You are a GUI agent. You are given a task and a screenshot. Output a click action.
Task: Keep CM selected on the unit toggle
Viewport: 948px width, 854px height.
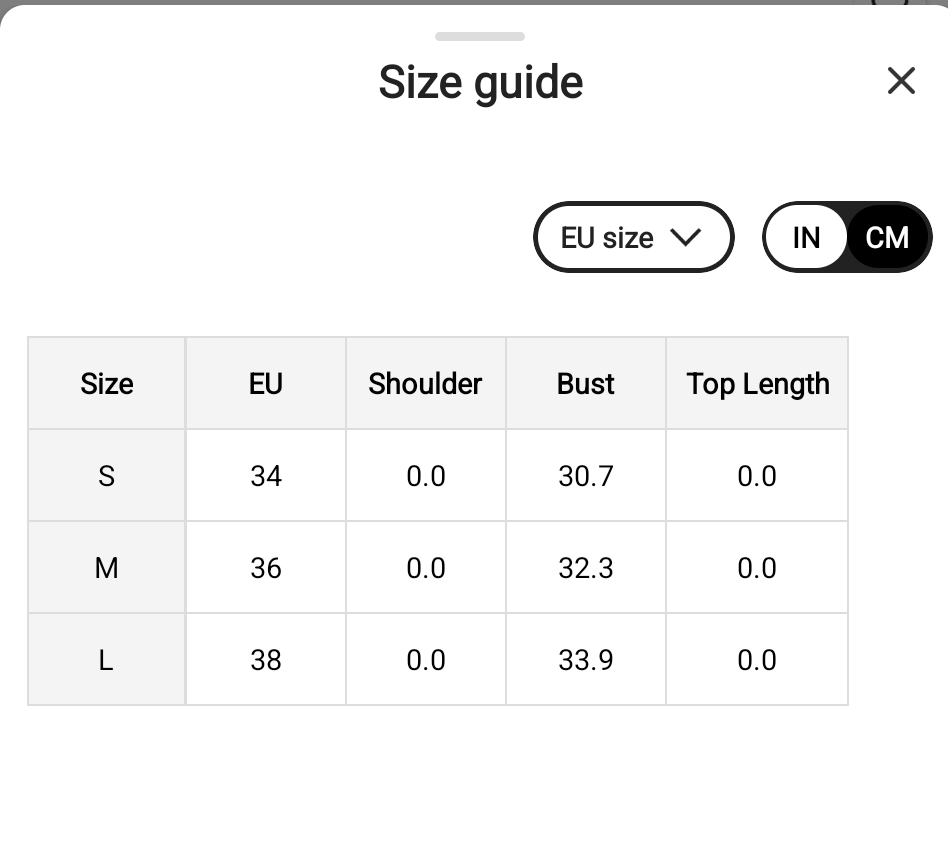(884, 237)
